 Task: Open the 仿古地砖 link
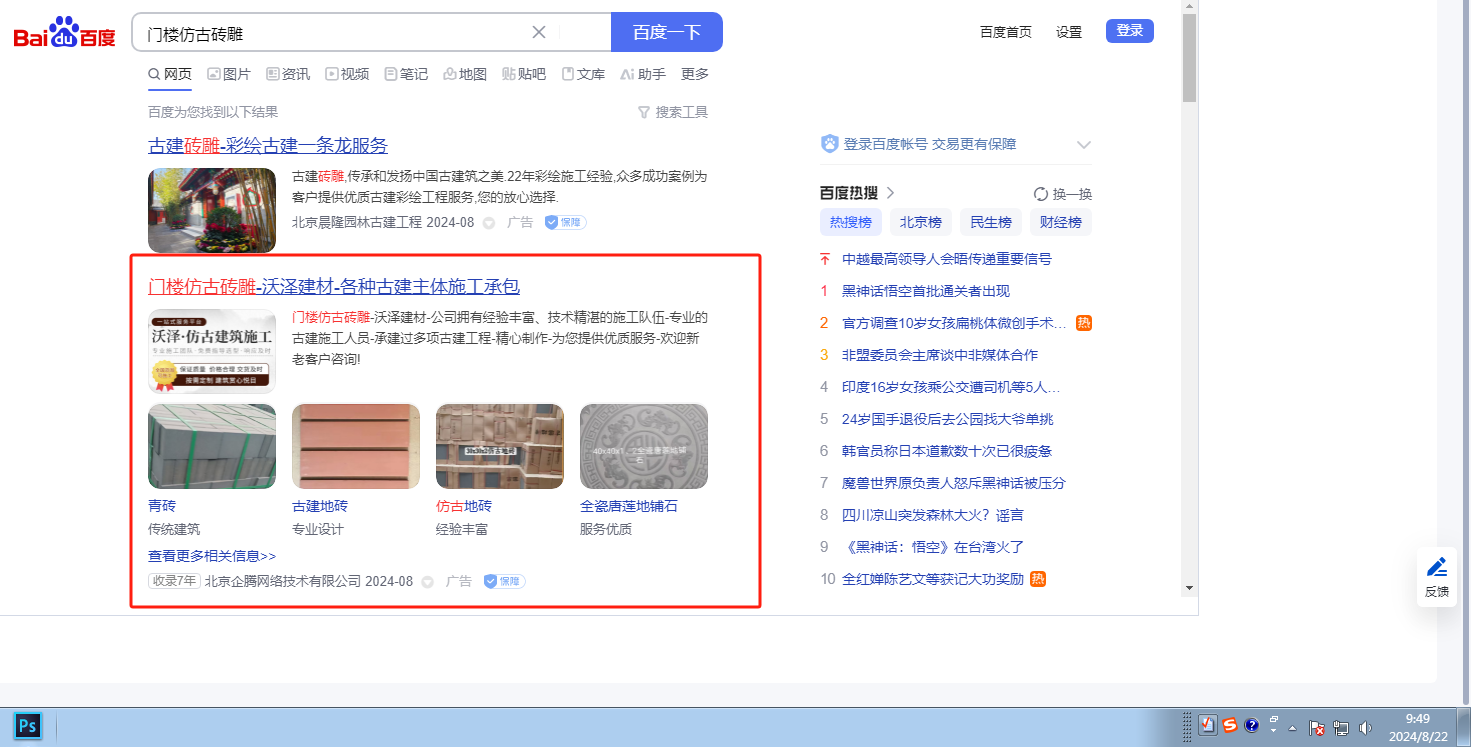tap(464, 506)
